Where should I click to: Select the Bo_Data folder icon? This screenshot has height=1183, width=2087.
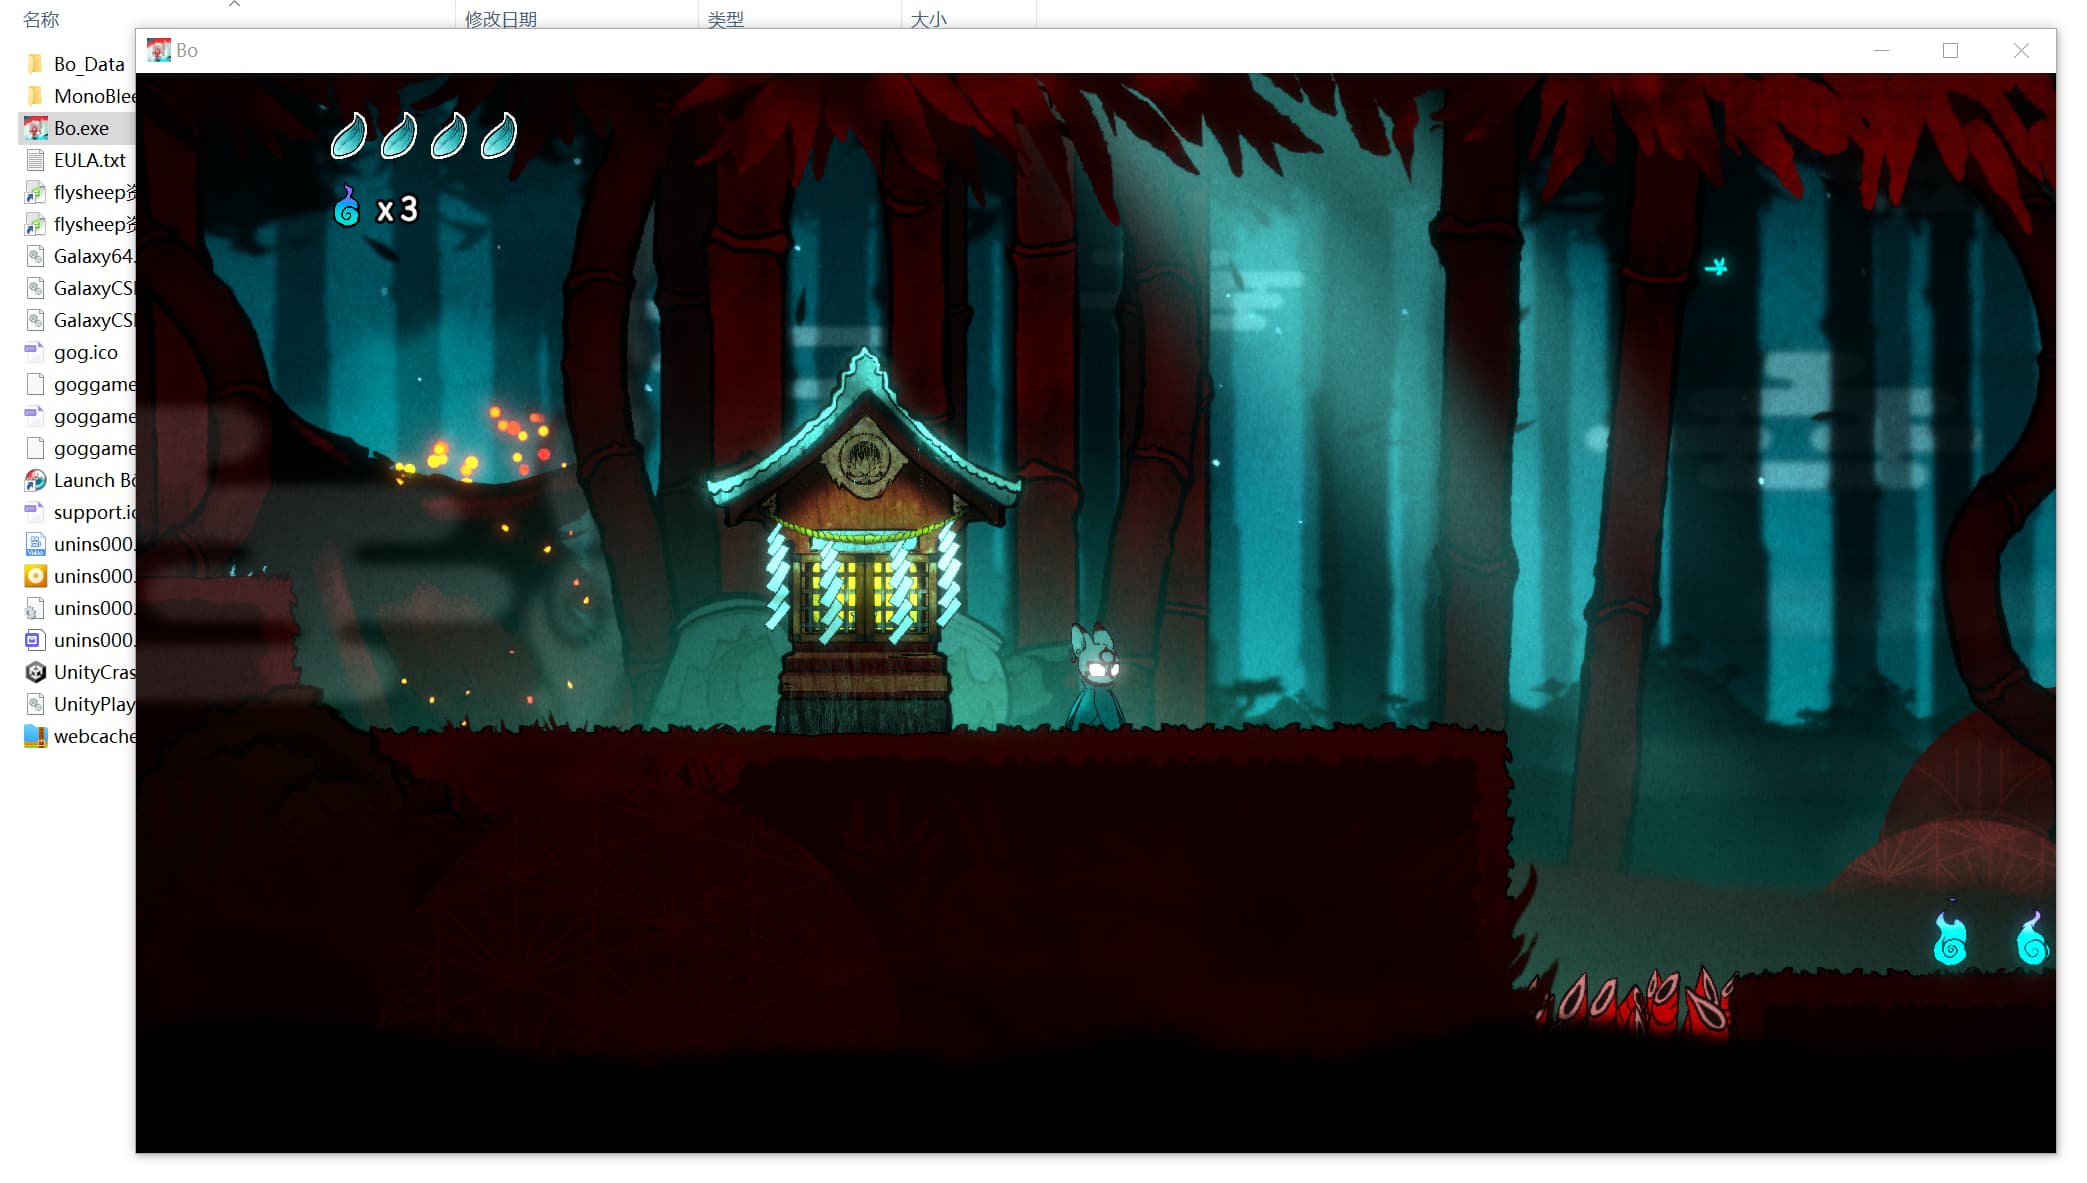click(x=35, y=64)
